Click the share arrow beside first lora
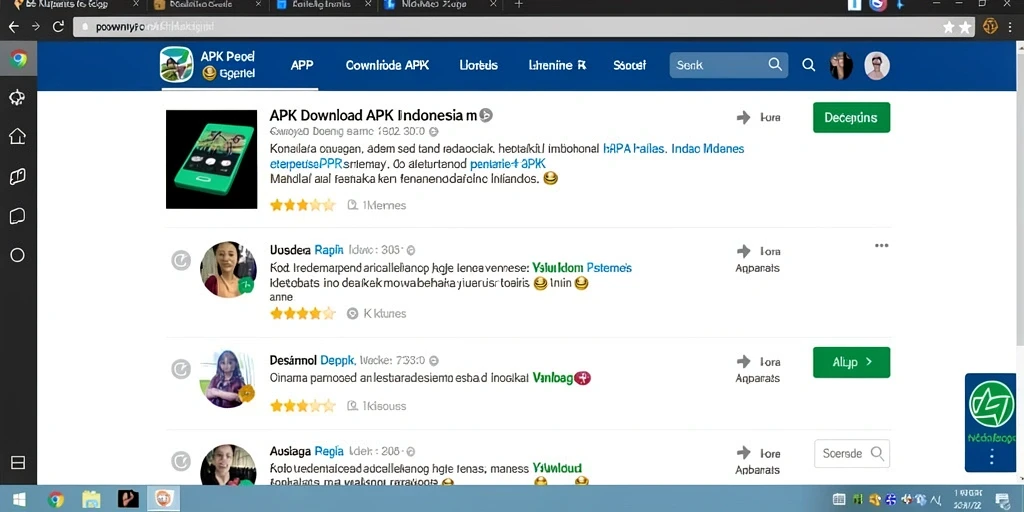 coord(744,118)
